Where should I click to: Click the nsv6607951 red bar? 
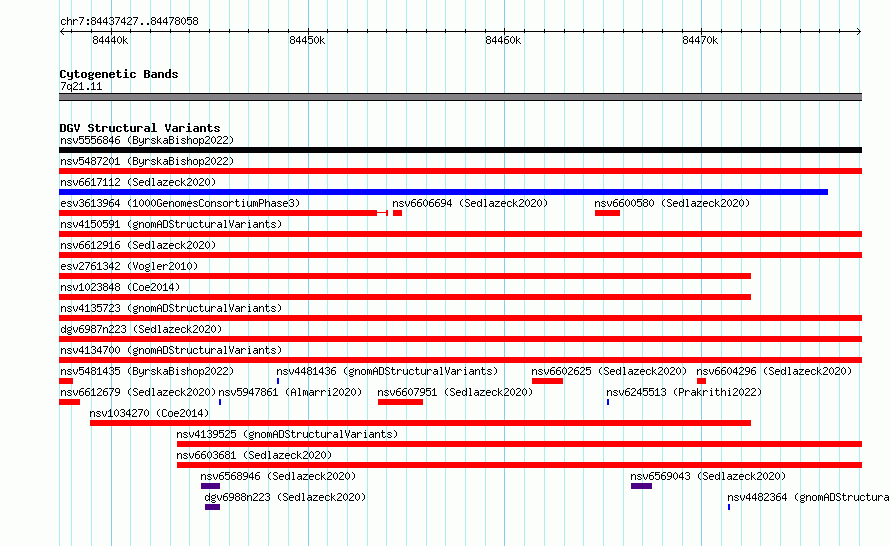point(400,402)
